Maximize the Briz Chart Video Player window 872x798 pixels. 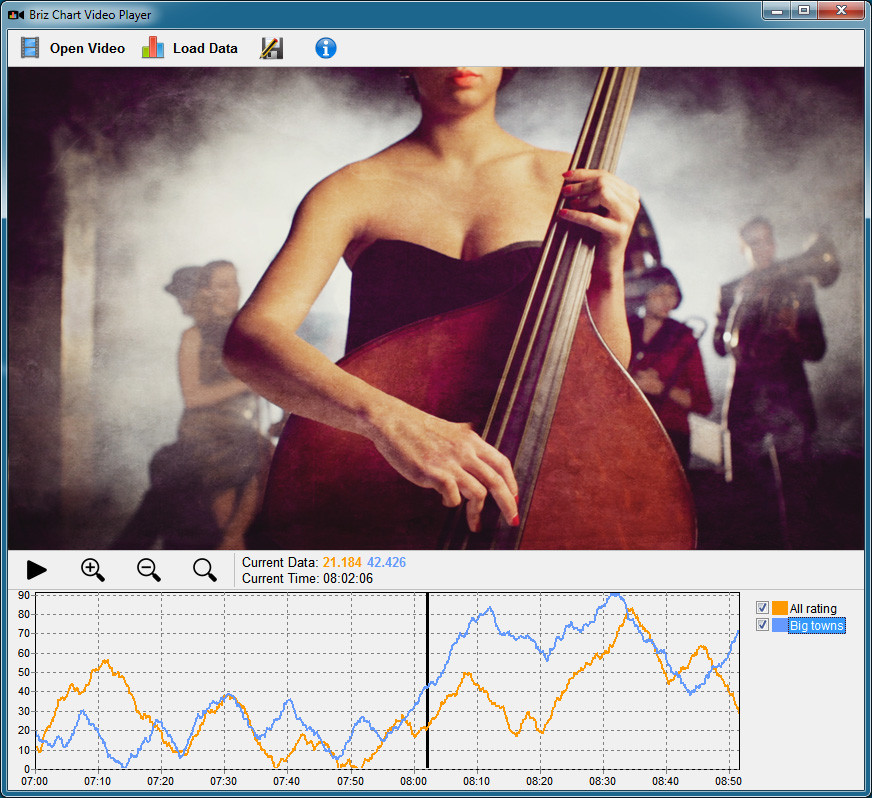[x=804, y=11]
